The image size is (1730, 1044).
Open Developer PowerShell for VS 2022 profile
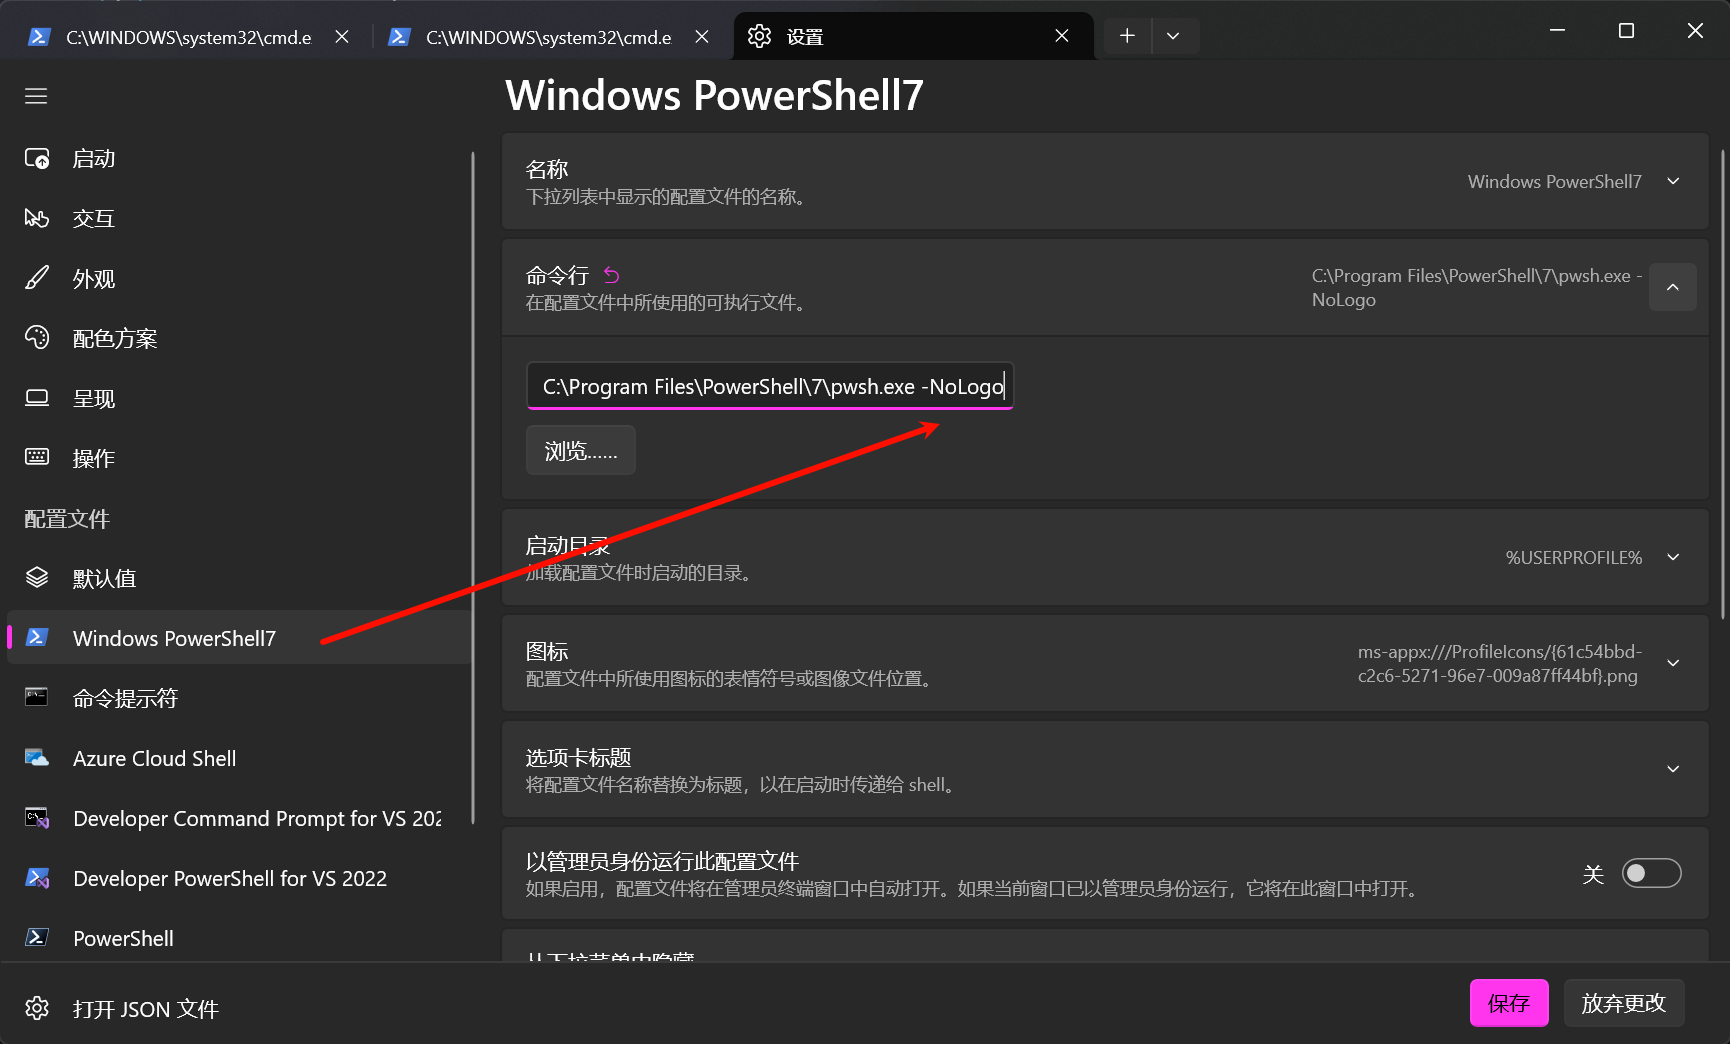point(239,878)
